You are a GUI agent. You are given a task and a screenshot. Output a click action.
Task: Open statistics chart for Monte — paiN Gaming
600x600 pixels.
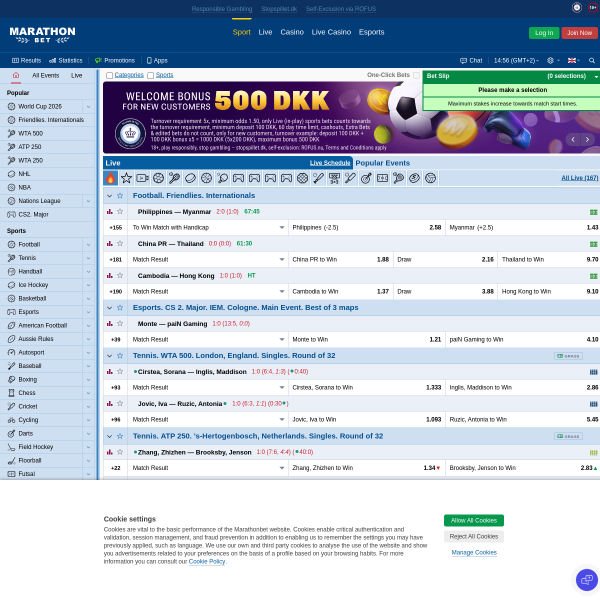(110, 324)
